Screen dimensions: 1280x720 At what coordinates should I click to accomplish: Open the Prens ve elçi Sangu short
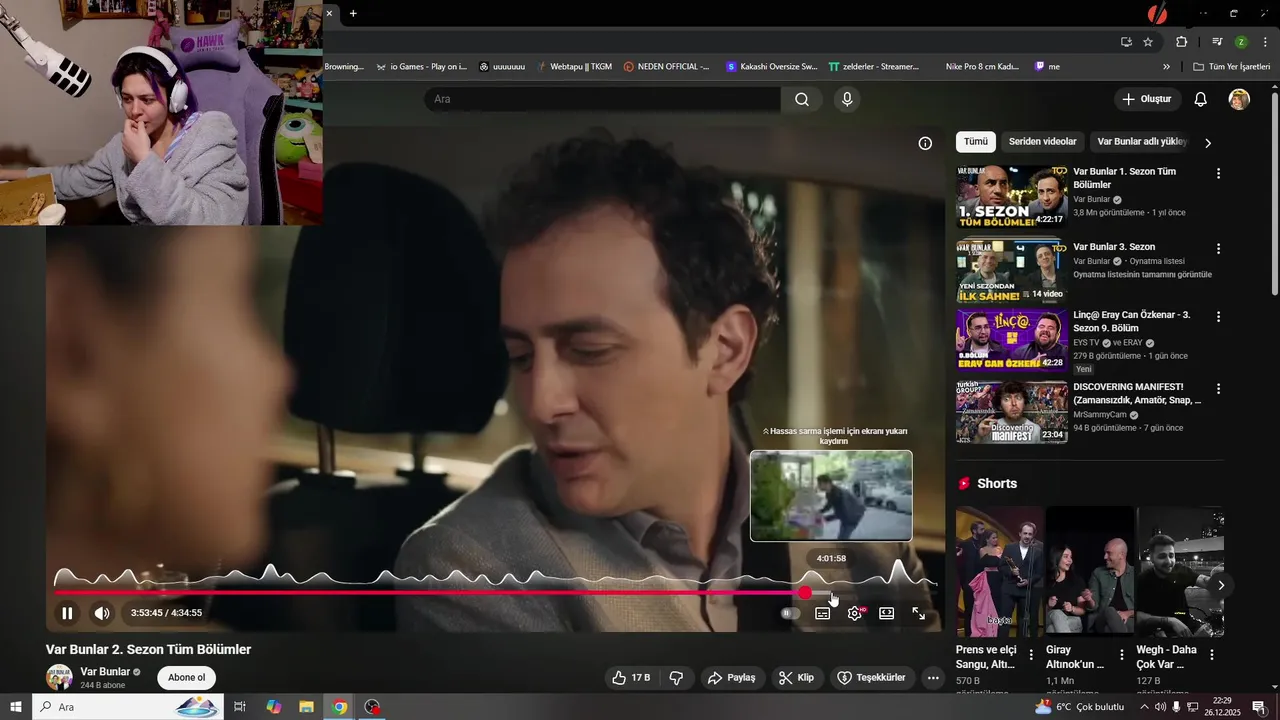(998, 571)
